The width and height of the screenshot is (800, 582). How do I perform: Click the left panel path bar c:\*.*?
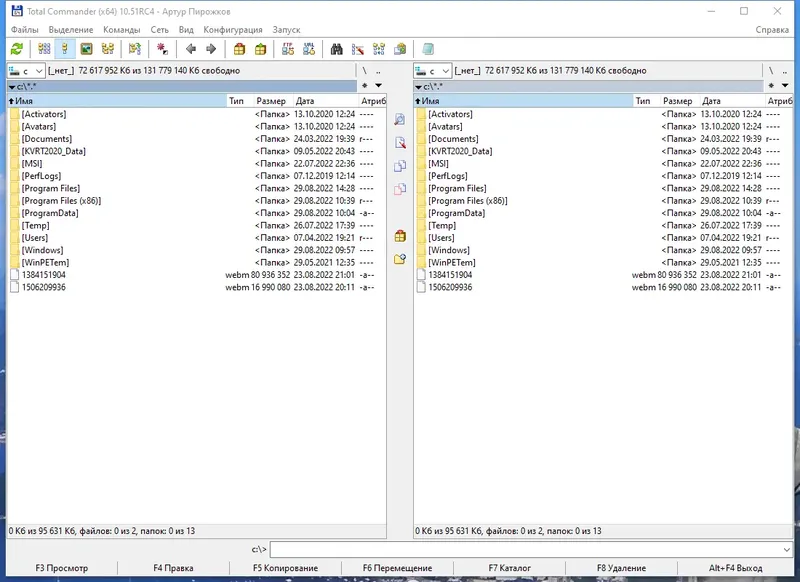[182, 87]
